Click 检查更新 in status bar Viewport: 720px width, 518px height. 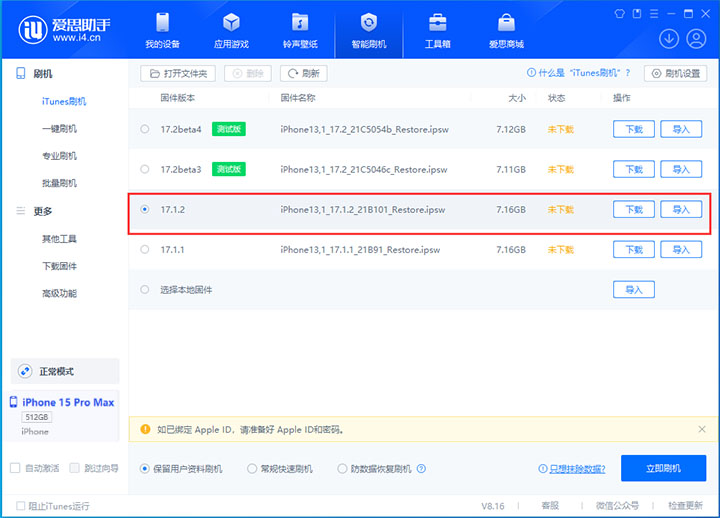[x=685, y=506]
